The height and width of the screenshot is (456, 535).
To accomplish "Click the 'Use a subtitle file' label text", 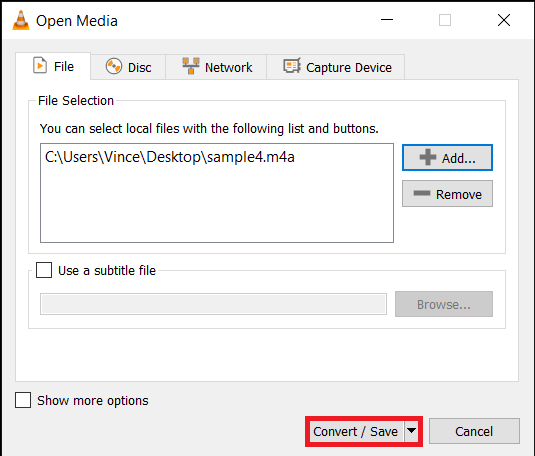I will (107, 271).
